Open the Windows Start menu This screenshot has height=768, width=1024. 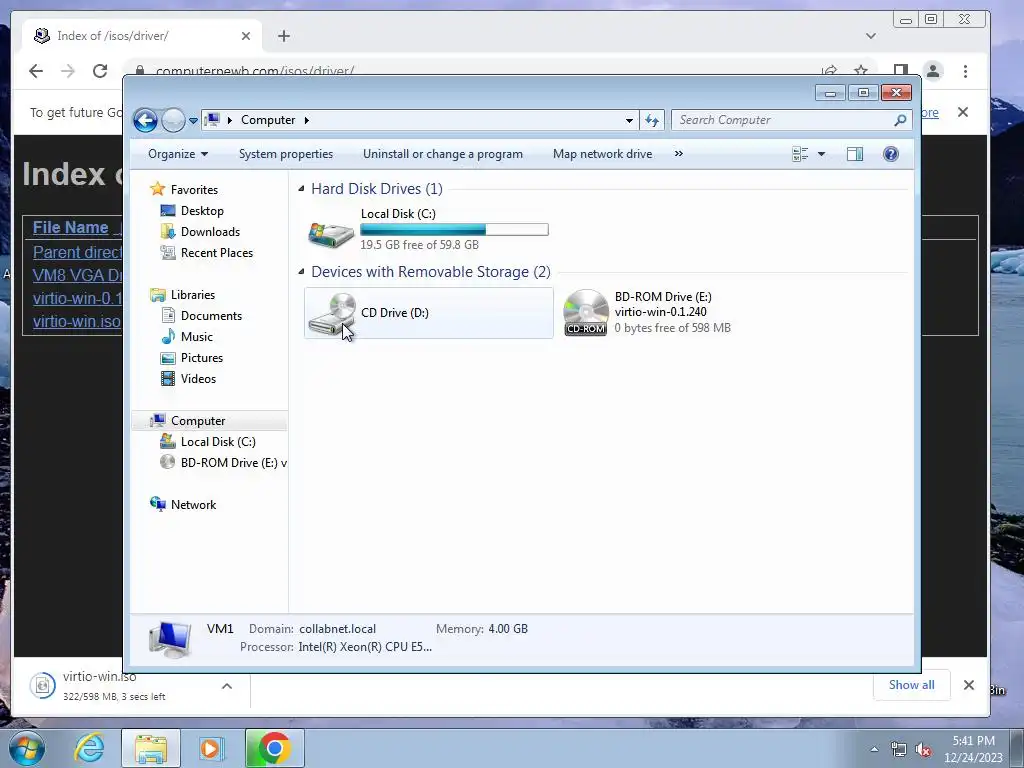point(26,748)
